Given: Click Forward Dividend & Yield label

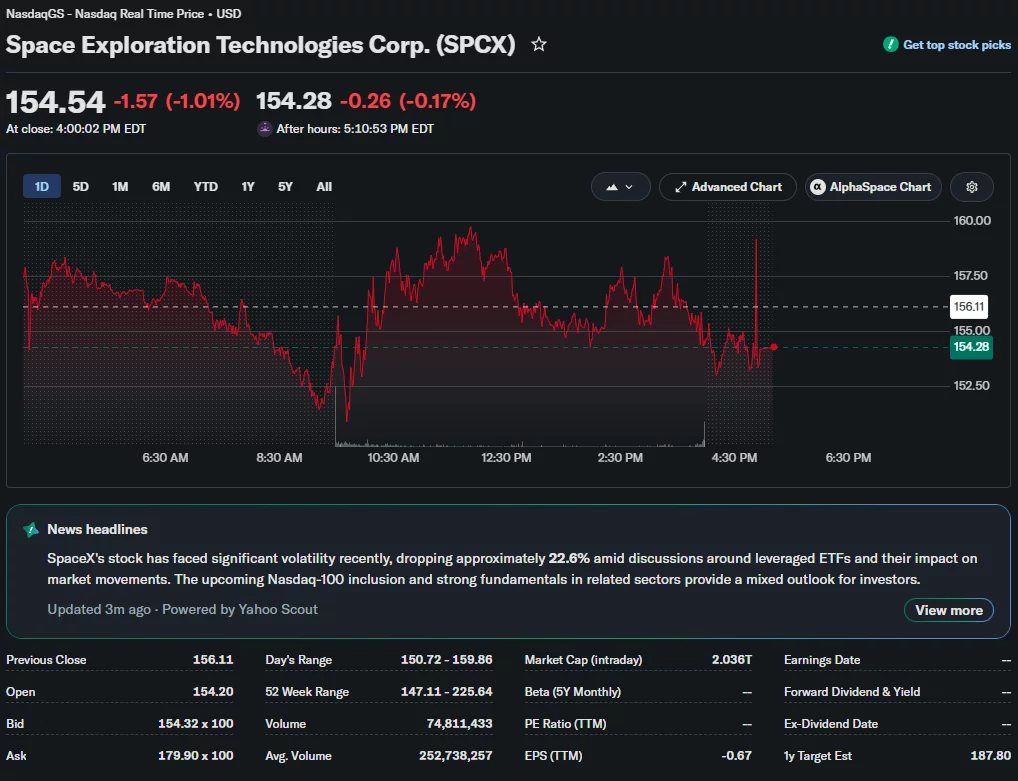Looking at the screenshot, I should pyautogui.click(x=852, y=691).
